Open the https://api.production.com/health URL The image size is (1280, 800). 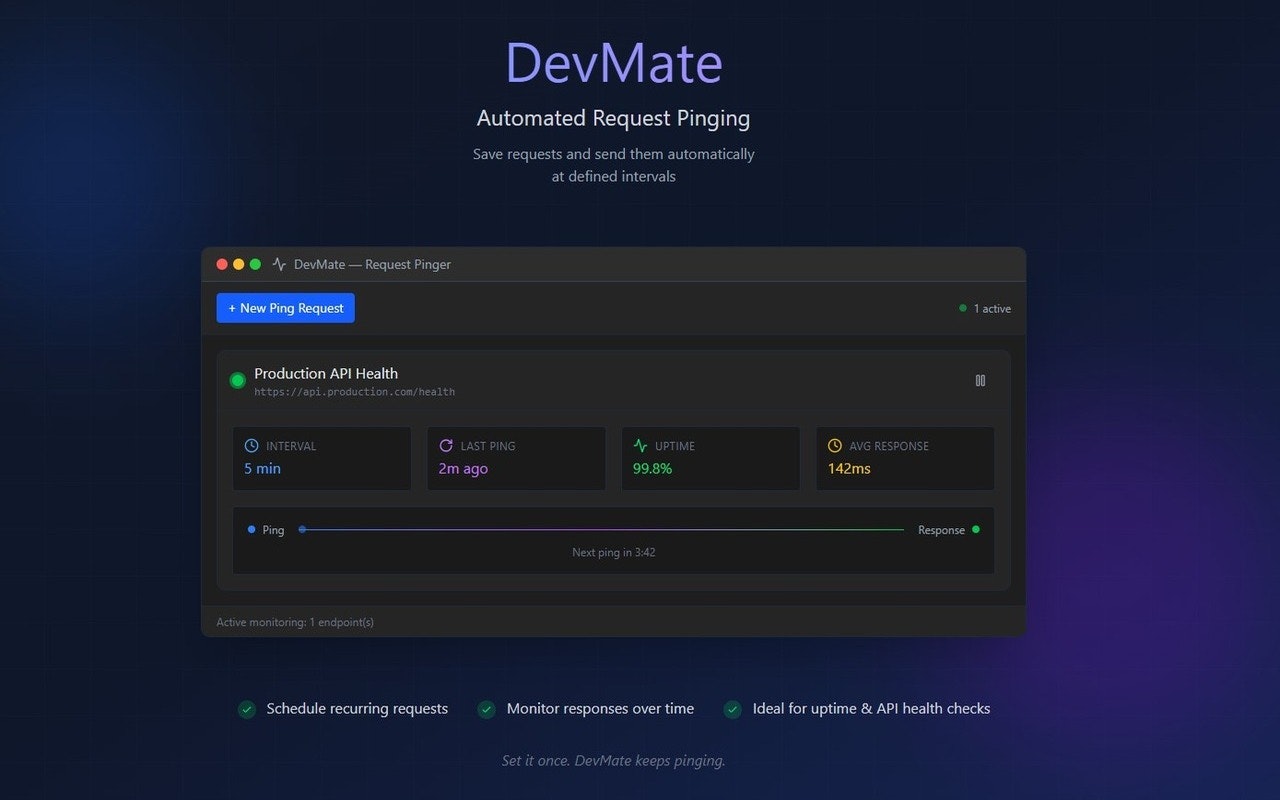coord(355,392)
